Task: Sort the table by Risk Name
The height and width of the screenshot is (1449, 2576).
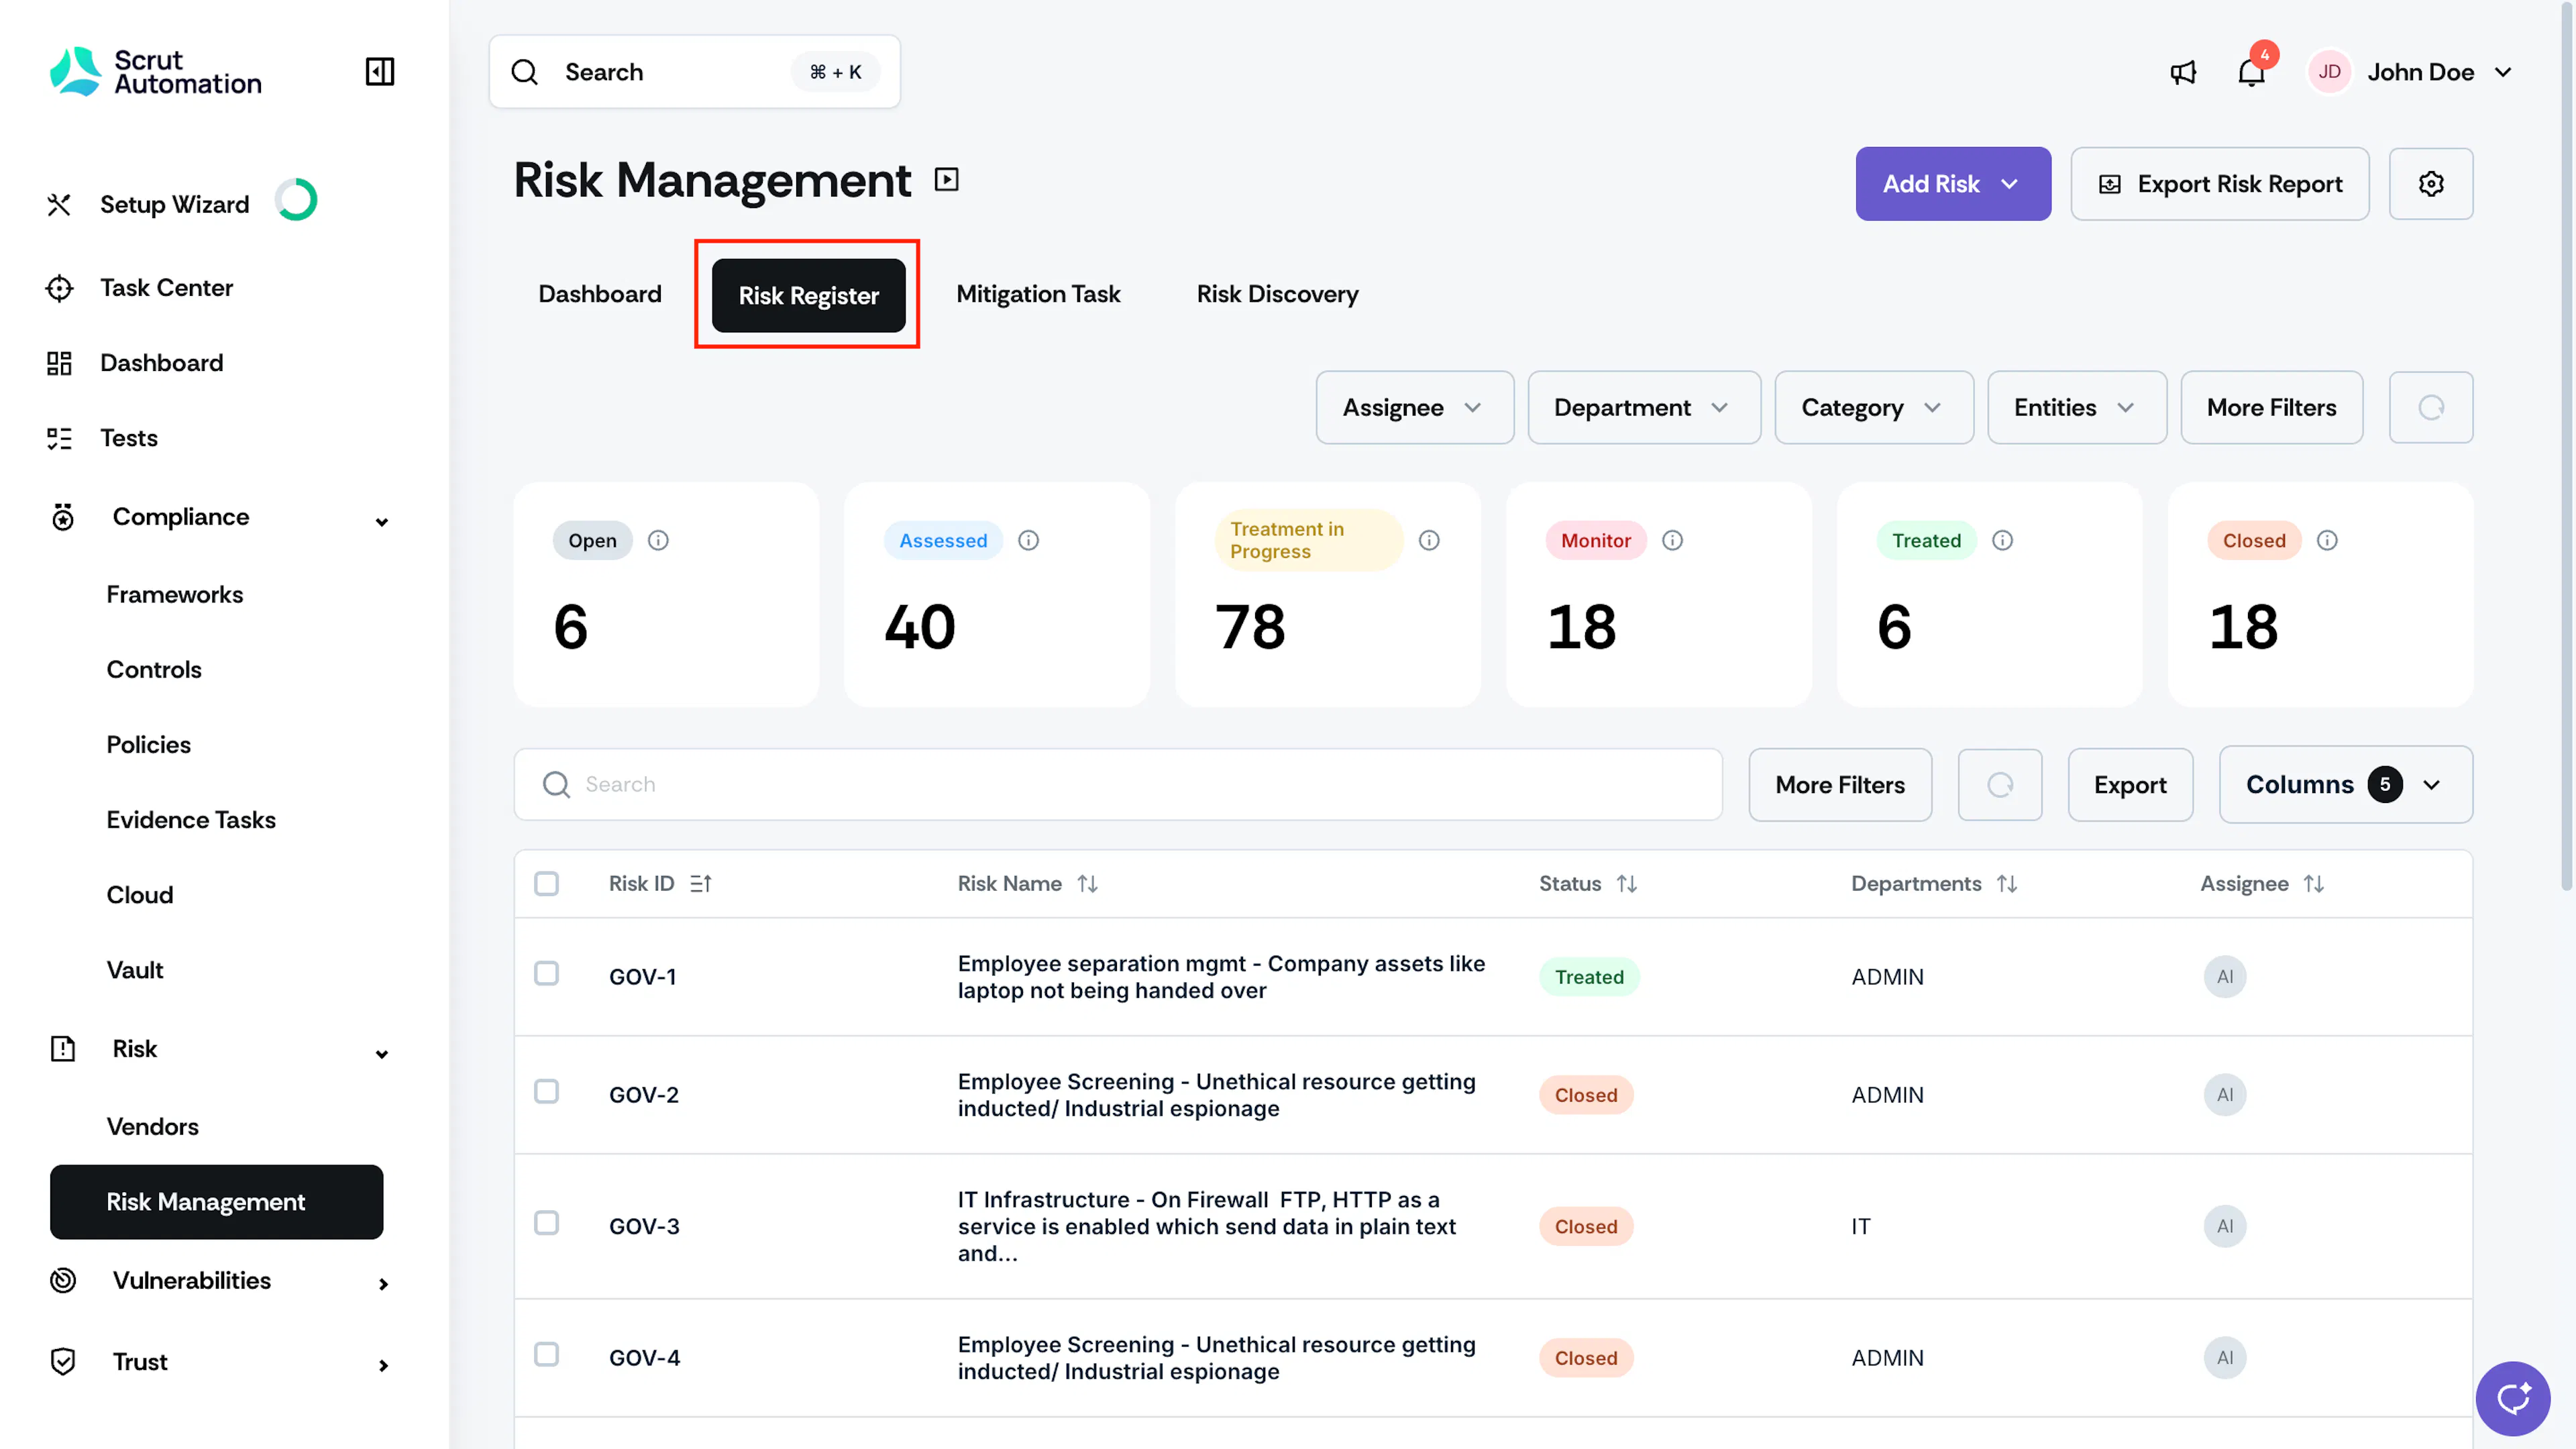Action: click(1087, 883)
